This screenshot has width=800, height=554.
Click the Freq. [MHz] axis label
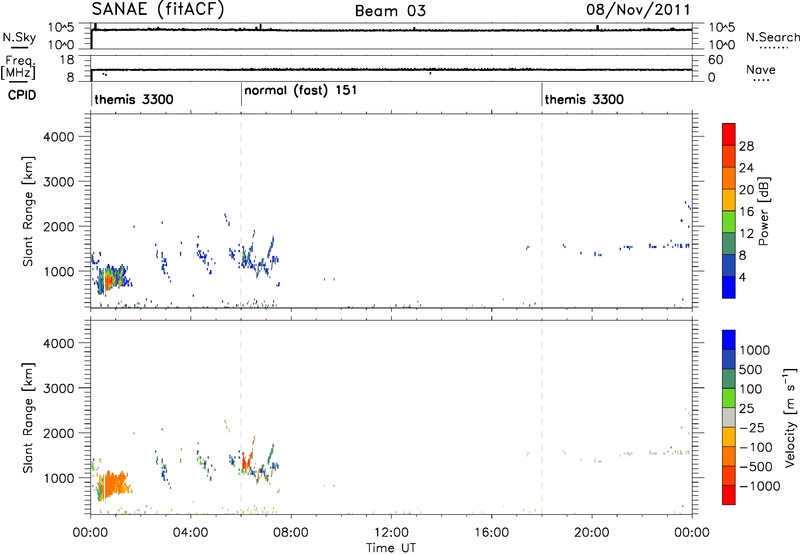pyautogui.click(x=18, y=68)
